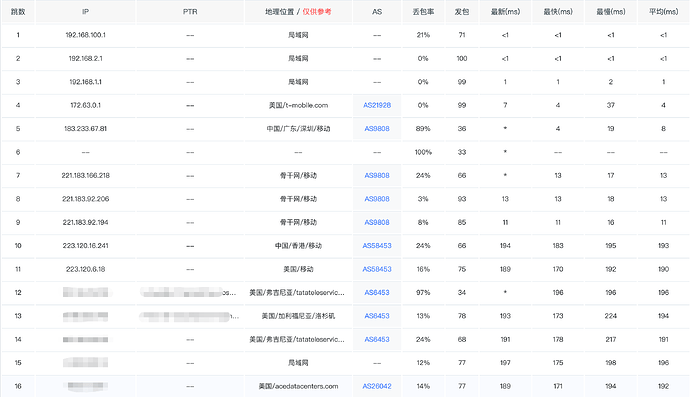Select the IP address 192.168.100.1
690x397 pixels.
85,35
